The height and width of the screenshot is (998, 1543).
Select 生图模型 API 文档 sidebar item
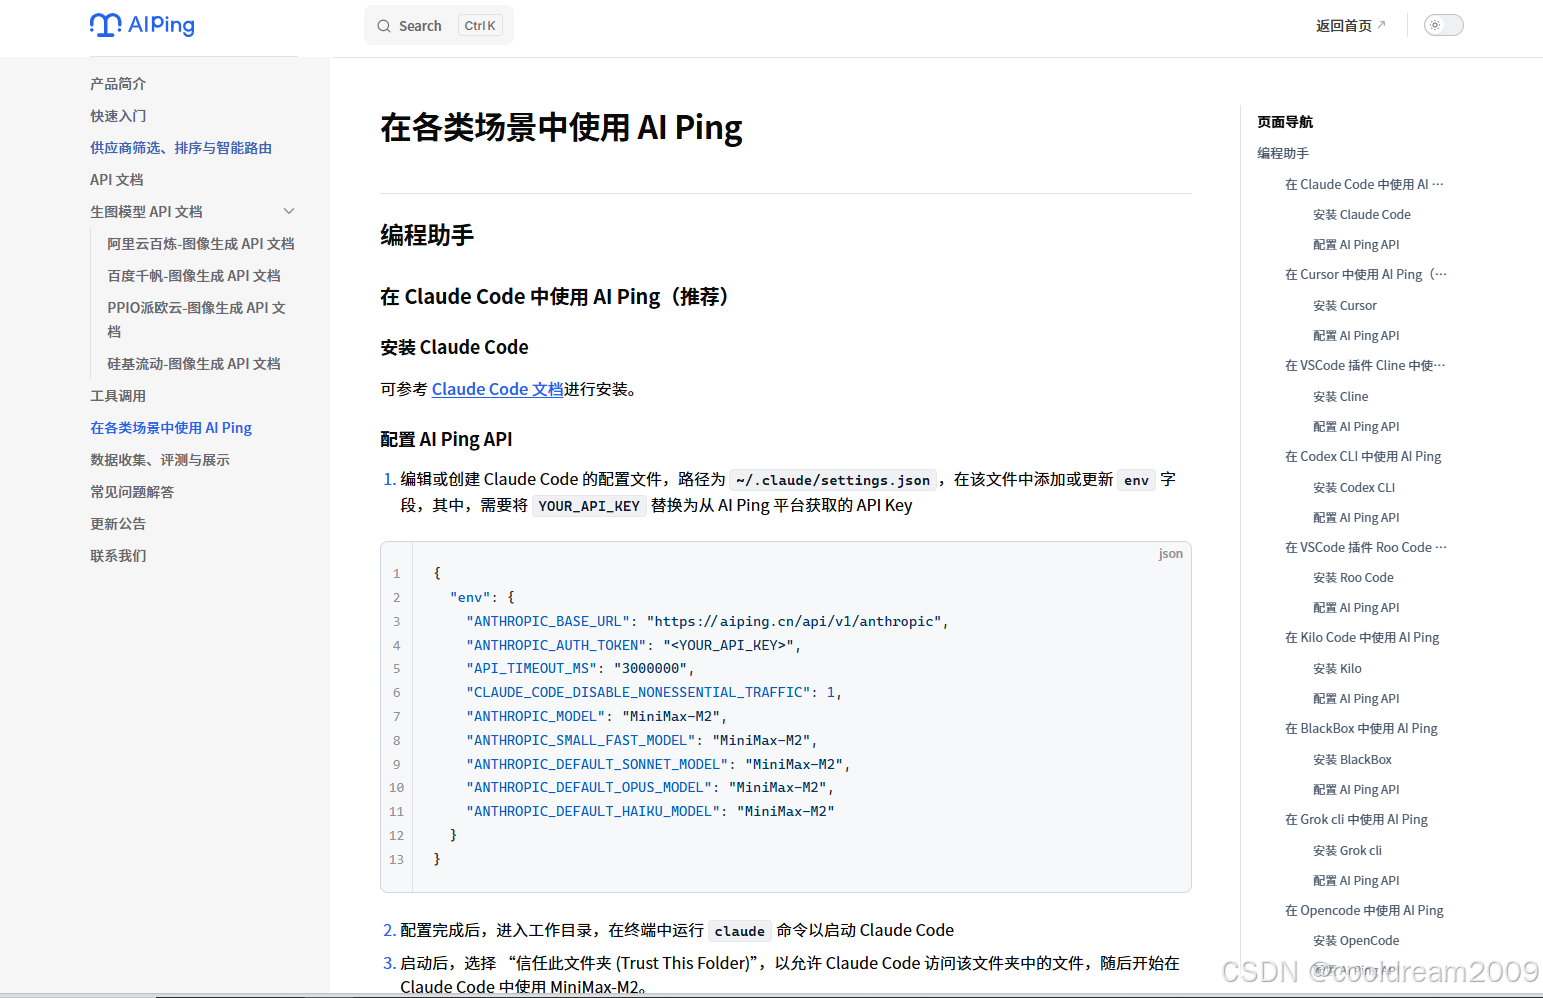tap(146, 212)
